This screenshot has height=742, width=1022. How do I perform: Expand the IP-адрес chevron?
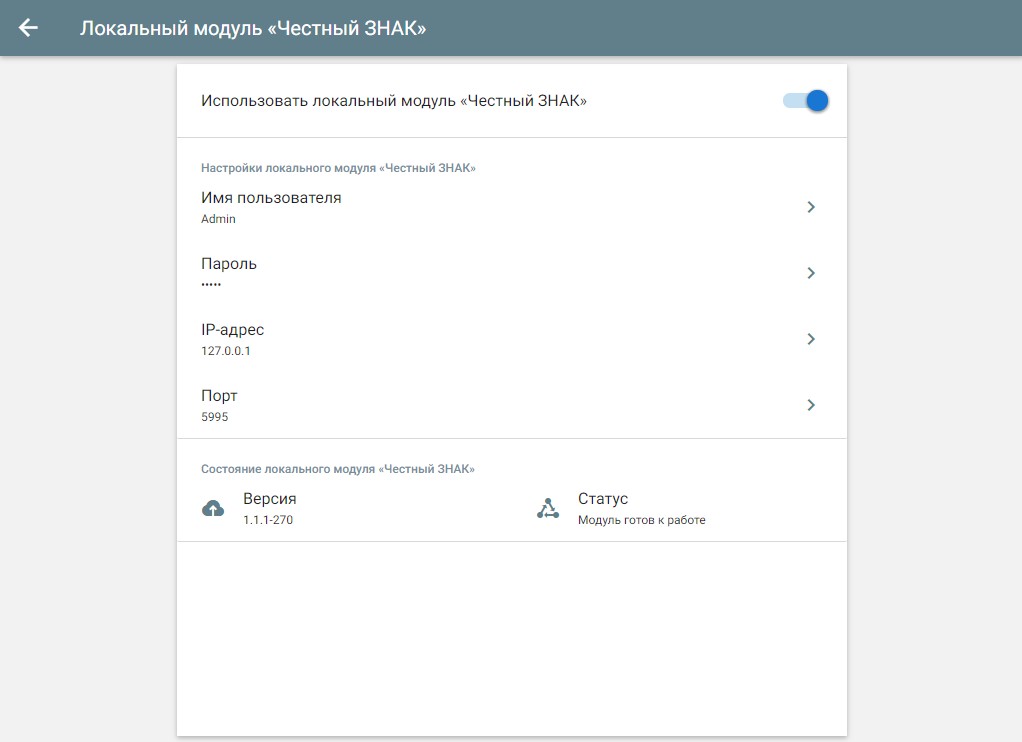coord(811,339)
